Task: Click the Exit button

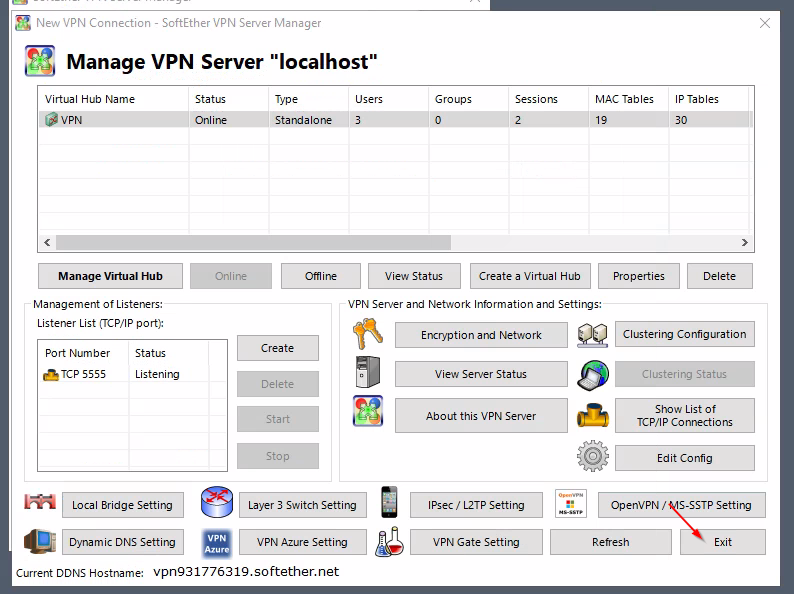Action: (x=723, y=542)
